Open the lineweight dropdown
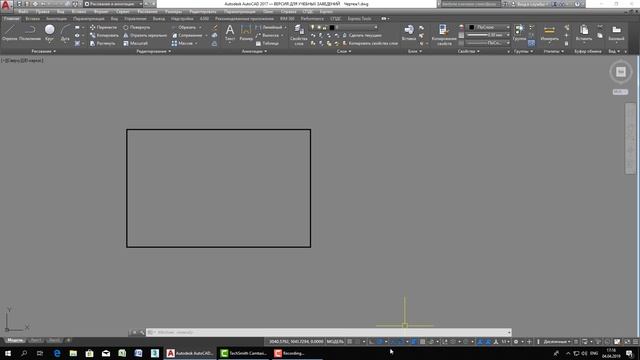Image resolution: width=640 pixels, height=360 pixels. coord(489,35)
